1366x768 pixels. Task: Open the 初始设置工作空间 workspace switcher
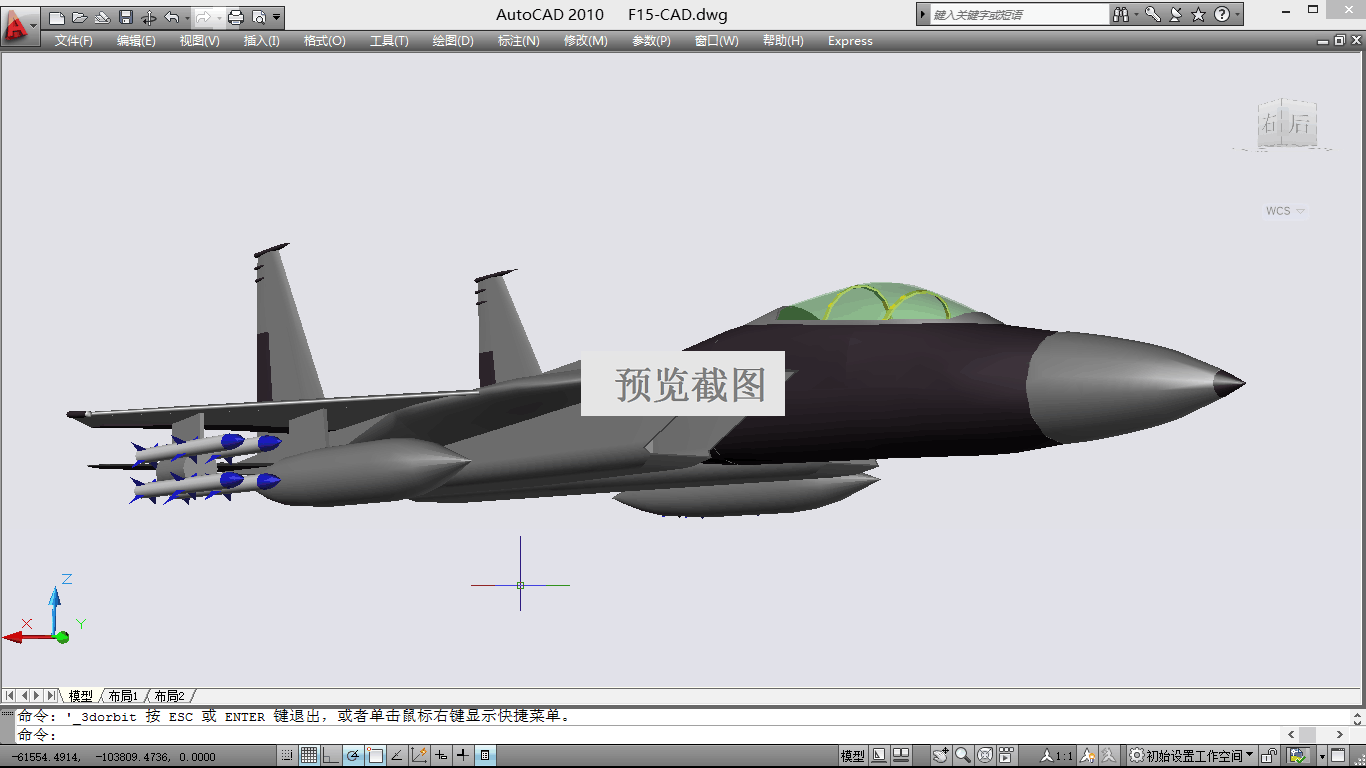pyautogui.click(x=1192, y=756)
